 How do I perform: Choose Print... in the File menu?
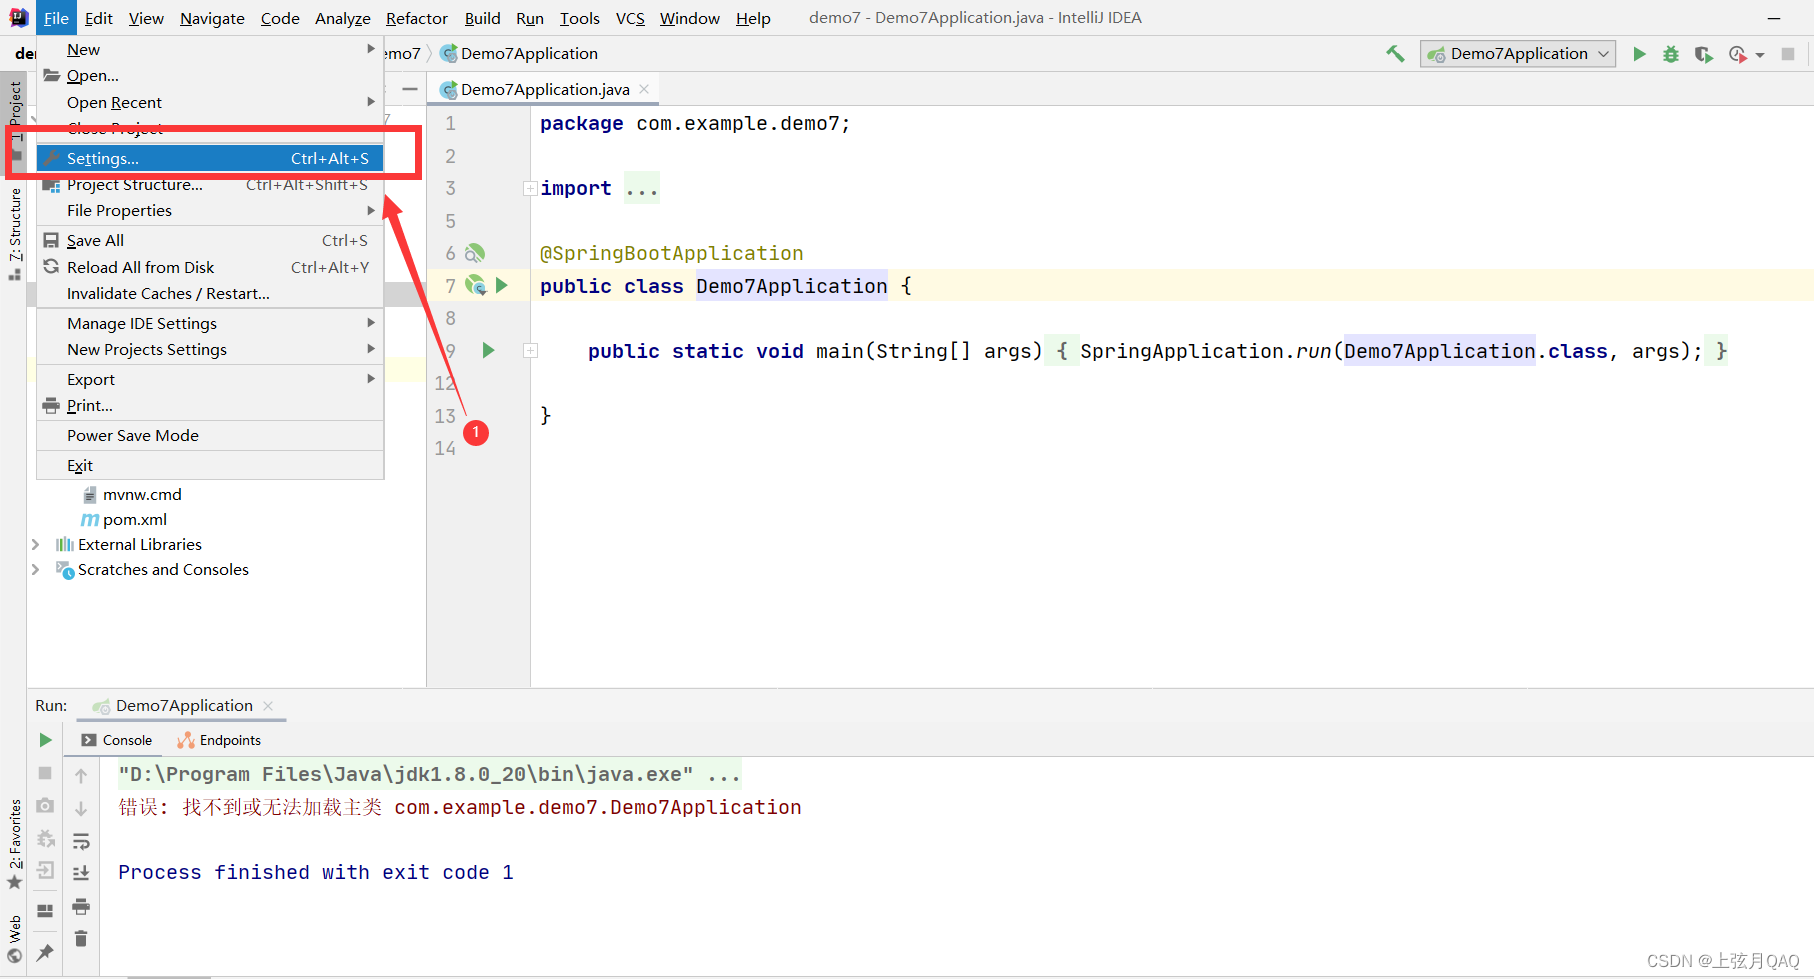[210, 405]
